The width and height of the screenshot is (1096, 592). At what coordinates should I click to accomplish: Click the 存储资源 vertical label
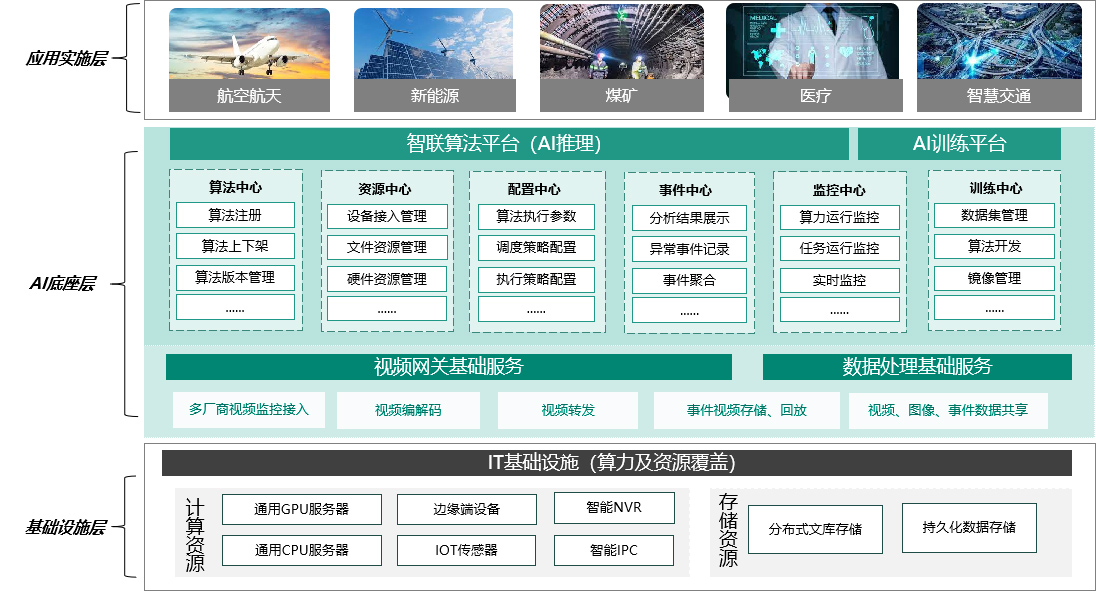[x=728, y=530]
